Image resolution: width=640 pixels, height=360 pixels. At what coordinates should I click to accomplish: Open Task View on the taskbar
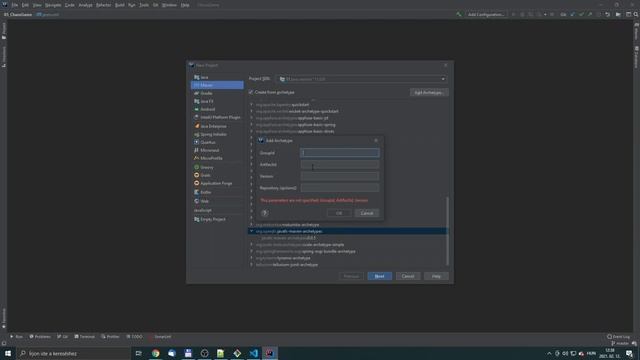click(138, 353)
